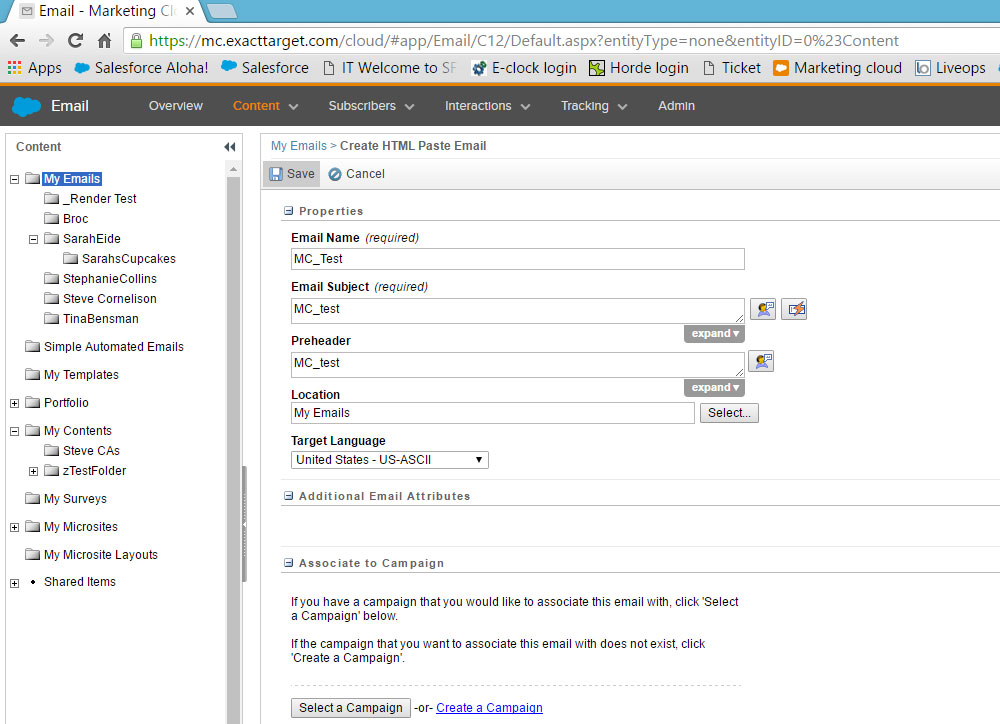The image size is (1000, 724).
Task: Click the My Emails breadcrumb link
Action: (298, 145)
